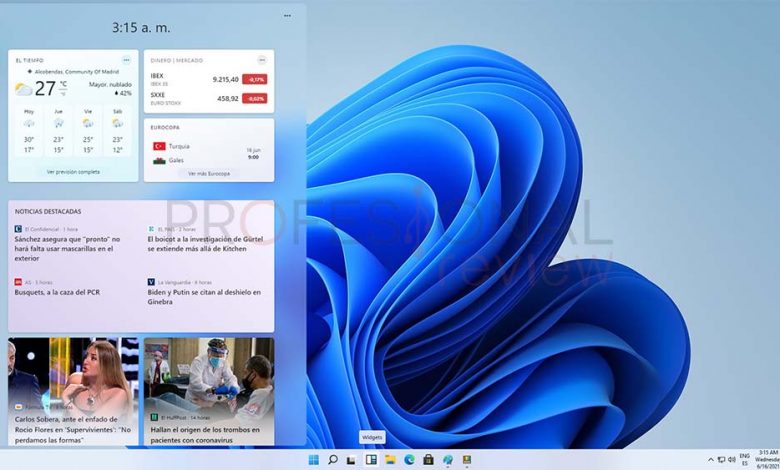Launch Microsoft Edge from the taskbar
The width and height of the screenshot is (780, 470).
click(409, 460)
